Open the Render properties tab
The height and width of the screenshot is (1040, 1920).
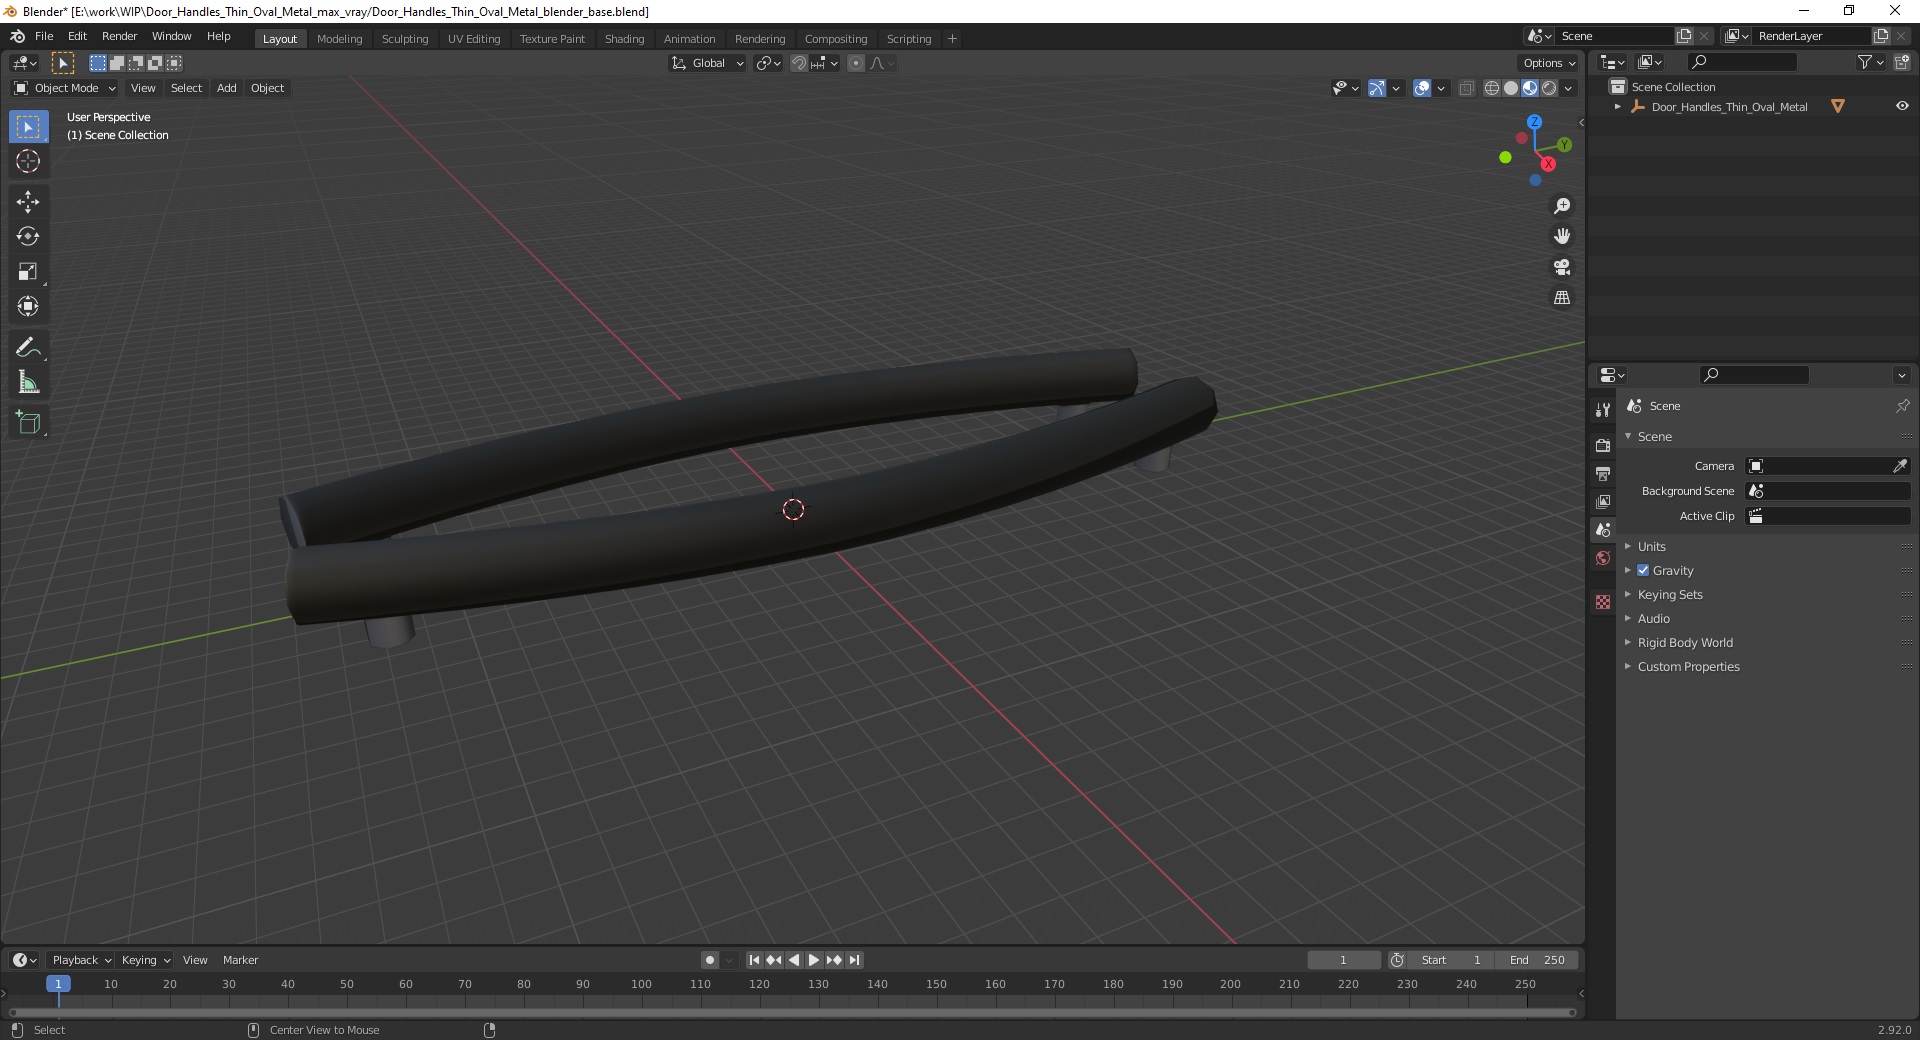point(1603,445)
